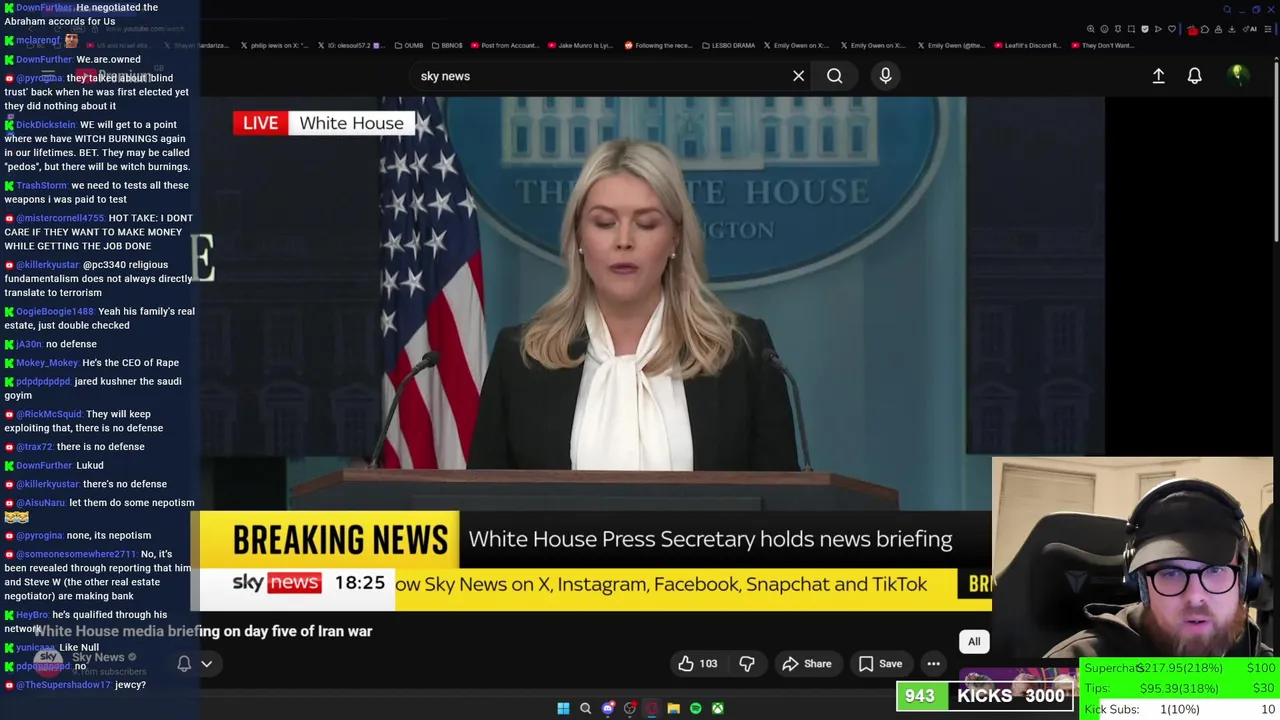Image resolution: width=1280 pixels, height=720 pixels.
Task: Open the red extension icon in toolbar
Action: (1192, 30)
